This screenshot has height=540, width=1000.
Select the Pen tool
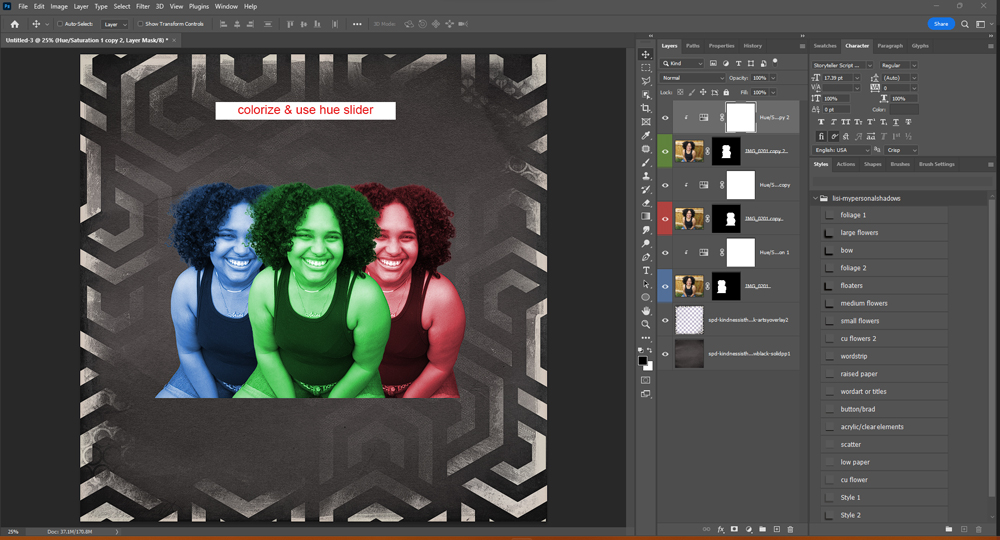(645, 257)
